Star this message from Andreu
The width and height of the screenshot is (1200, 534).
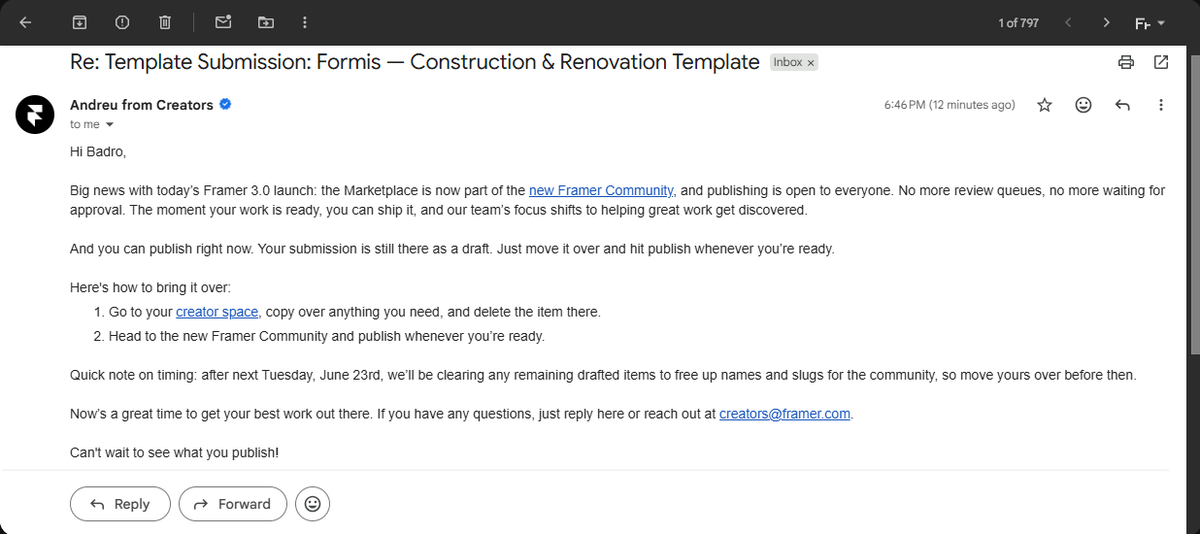1045,105
